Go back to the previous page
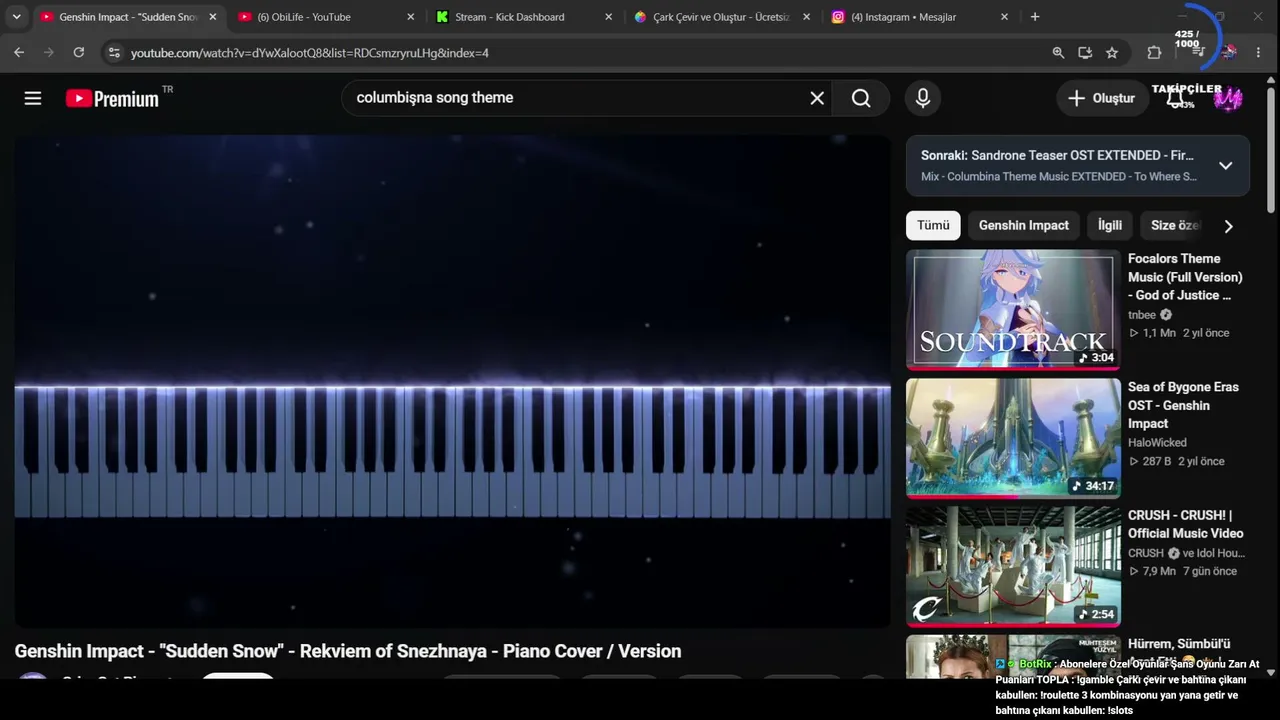1280x720 pixels. click(19, 53)
